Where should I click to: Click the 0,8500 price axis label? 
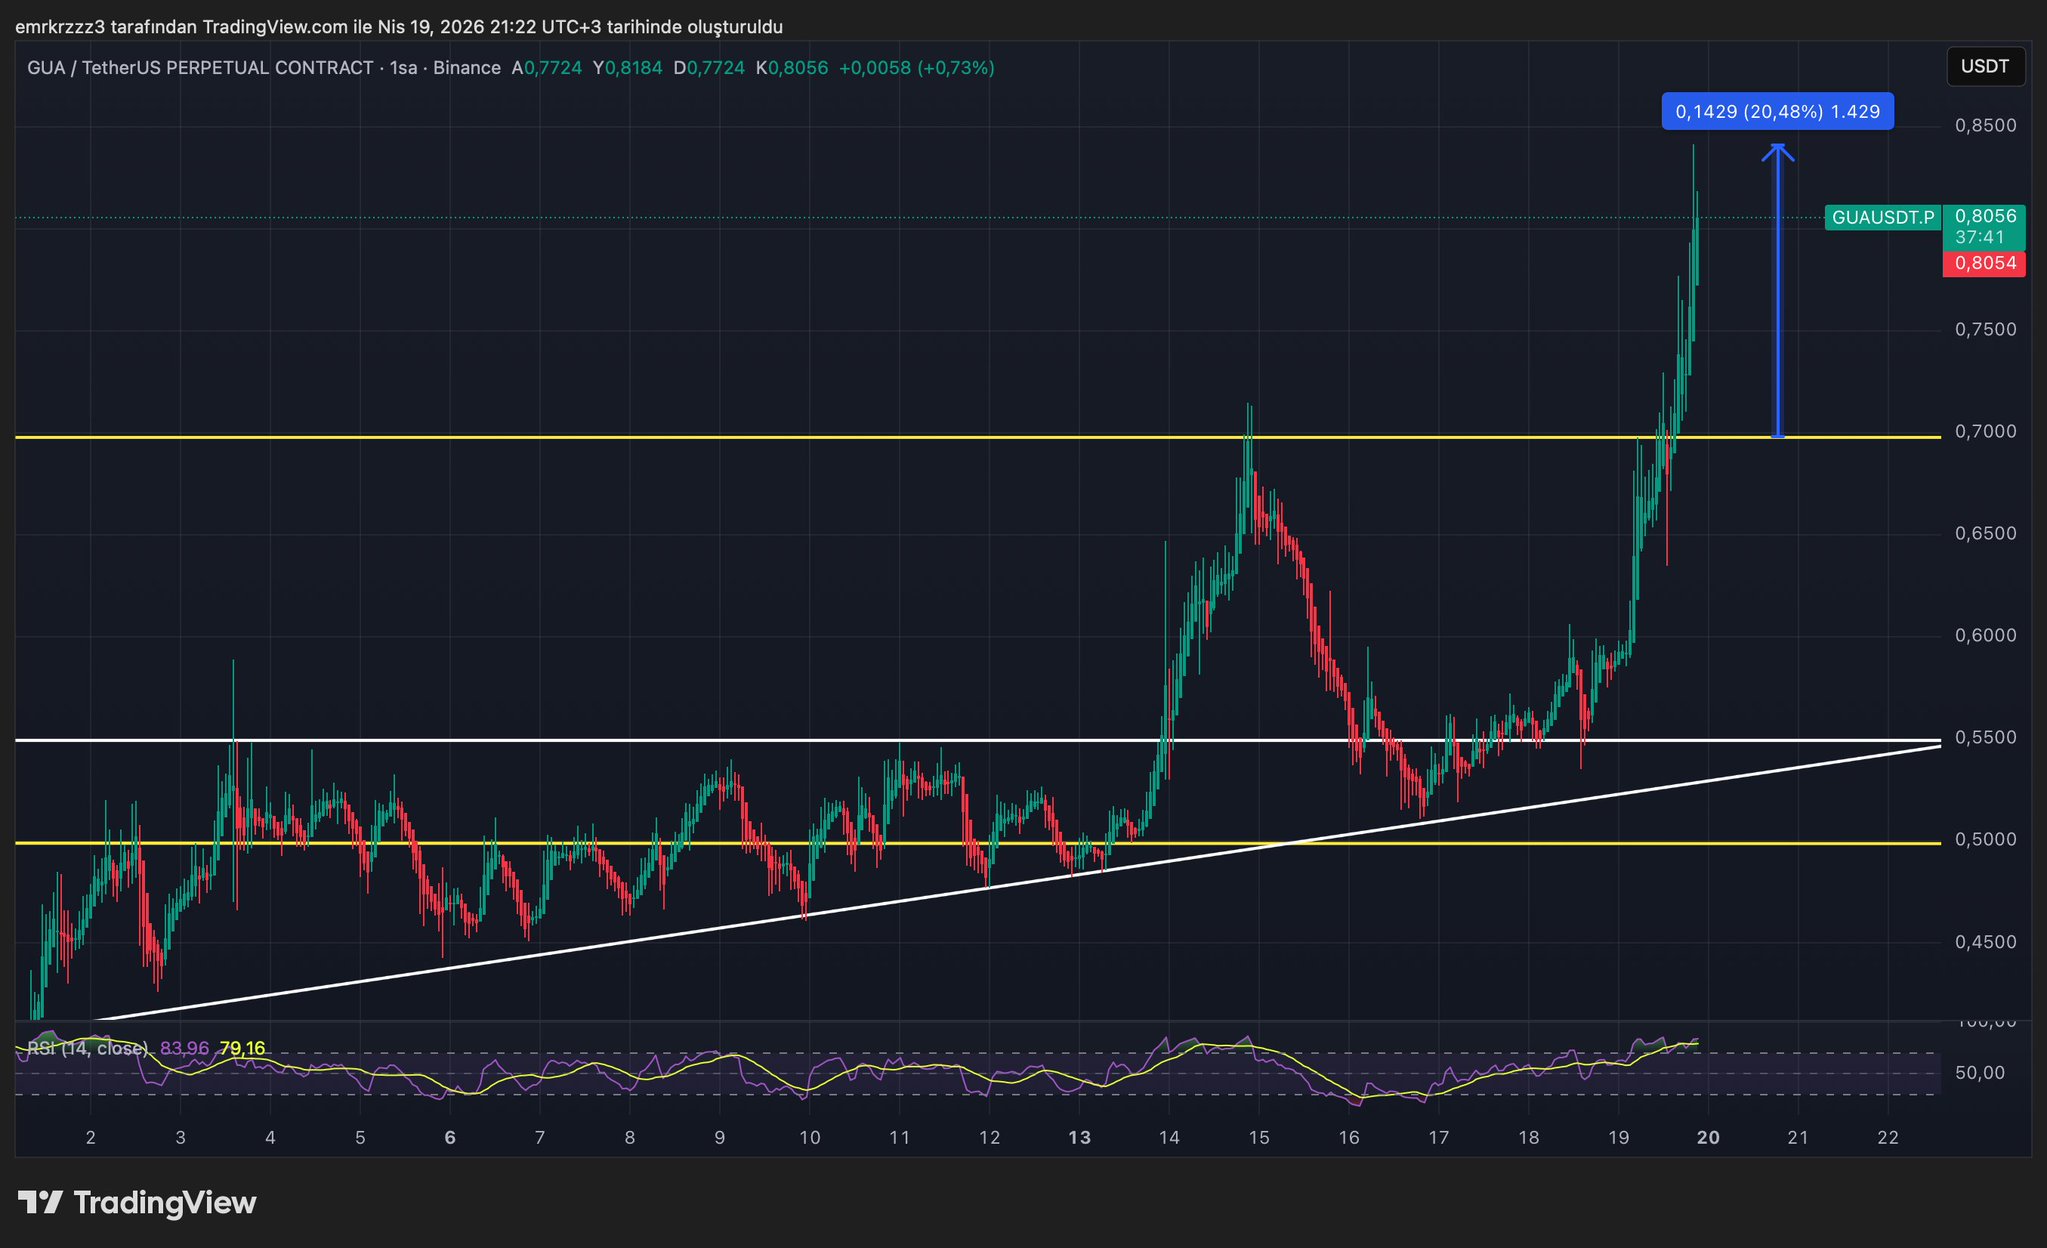point(1985,126)
